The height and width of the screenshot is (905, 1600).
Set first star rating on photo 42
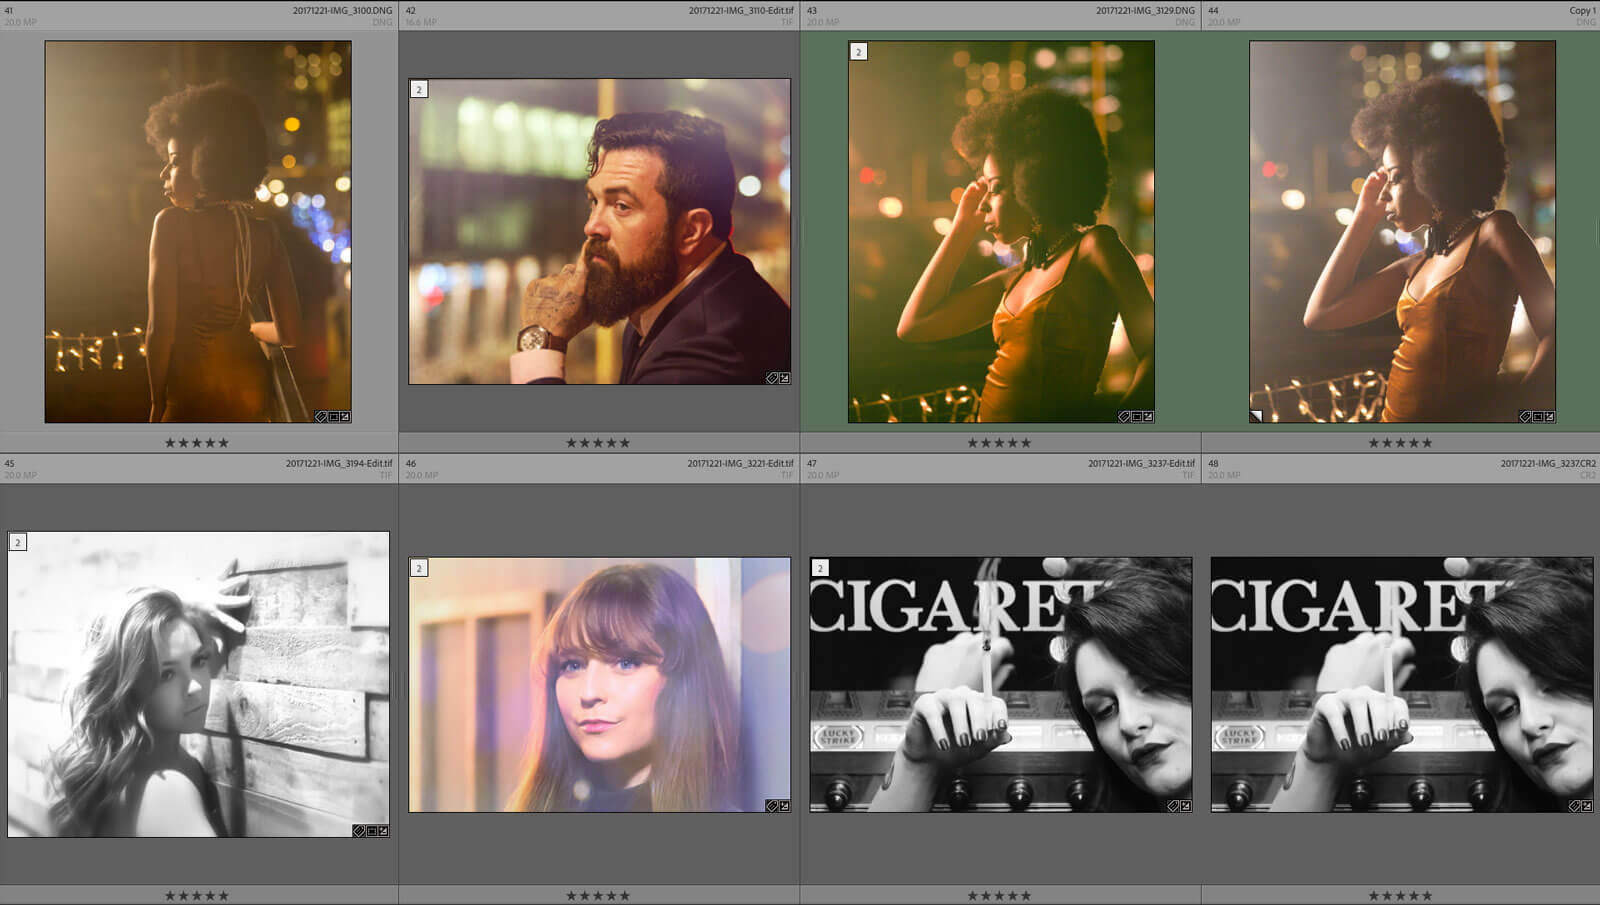(x=572, y=443)
